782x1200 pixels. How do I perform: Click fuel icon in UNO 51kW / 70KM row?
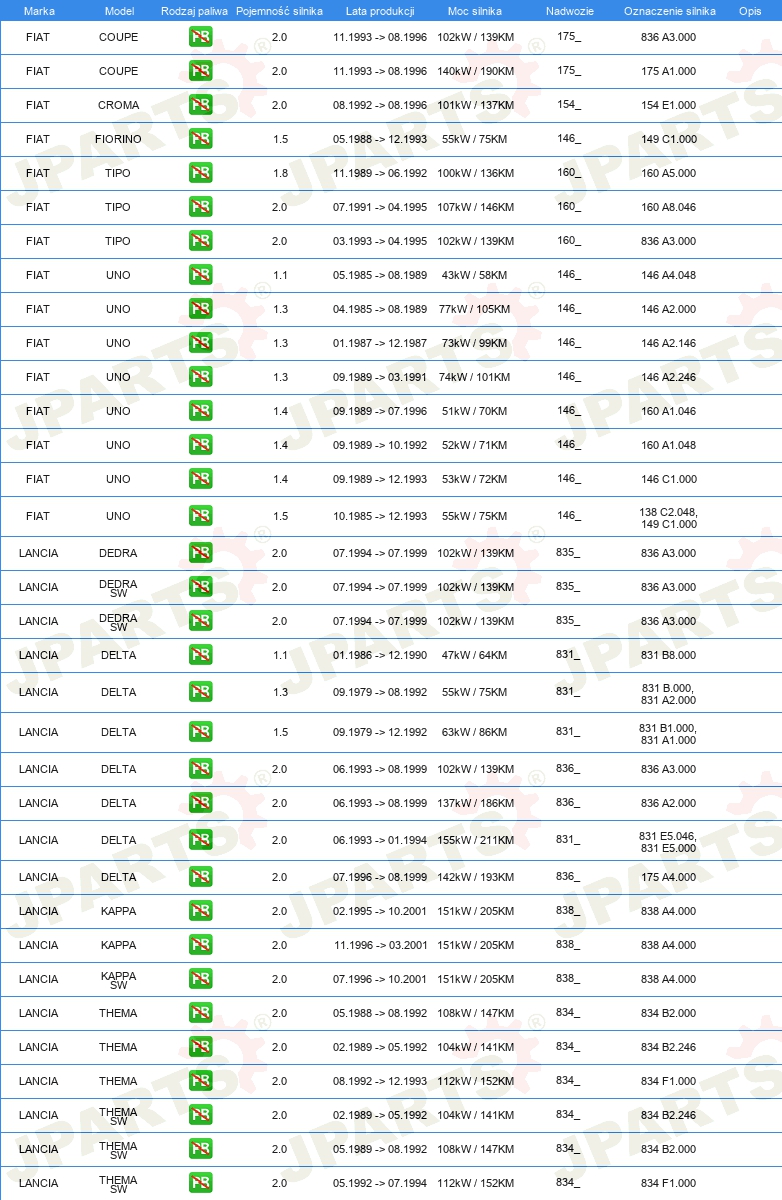tap(200, 411)
